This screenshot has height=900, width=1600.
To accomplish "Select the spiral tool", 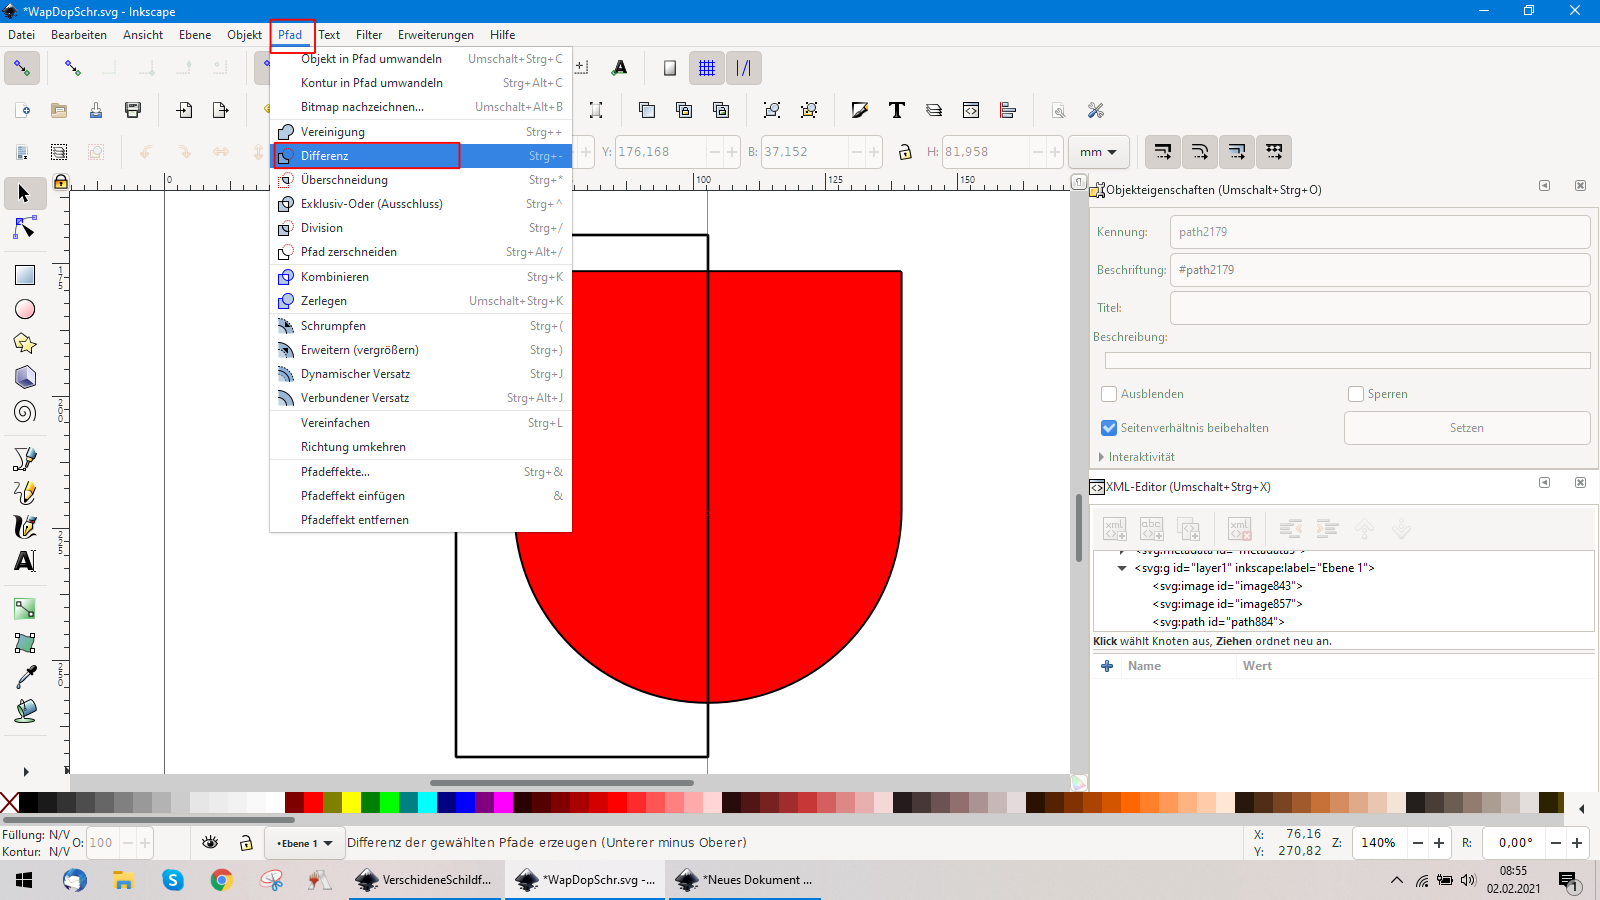I will point(25,412).
